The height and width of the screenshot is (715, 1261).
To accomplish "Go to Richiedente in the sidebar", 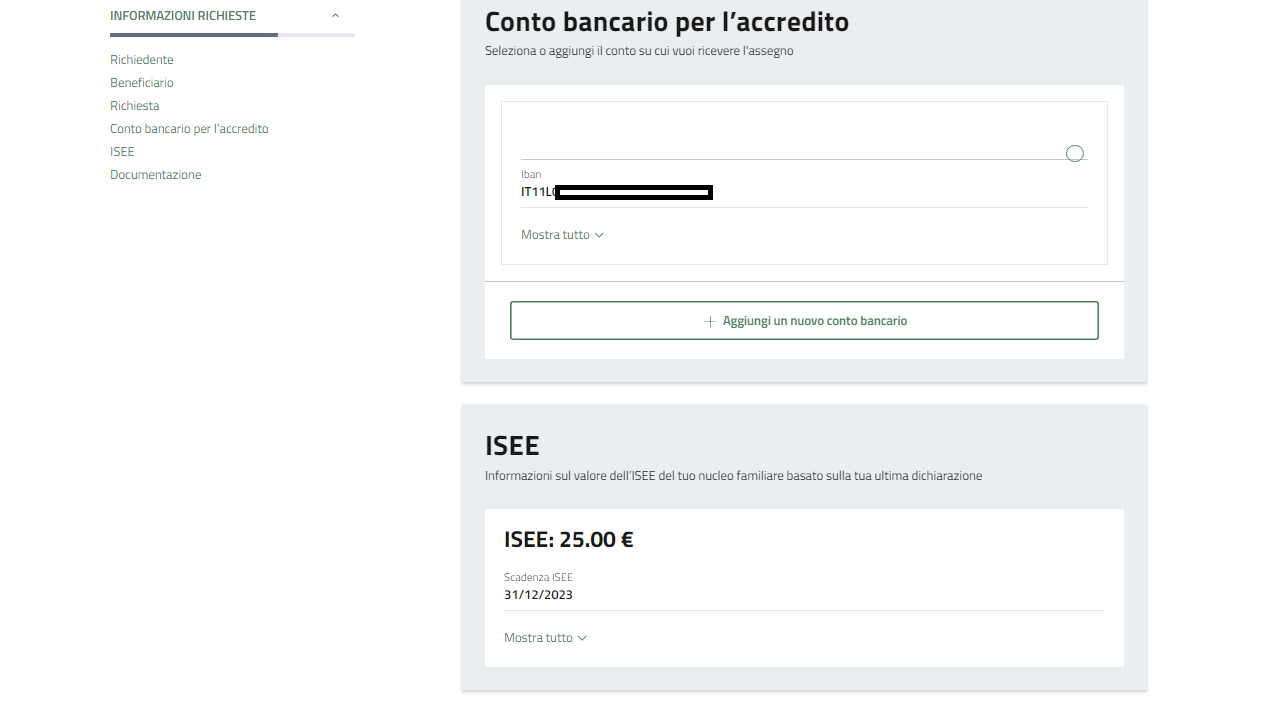I will tap(142, 60).
